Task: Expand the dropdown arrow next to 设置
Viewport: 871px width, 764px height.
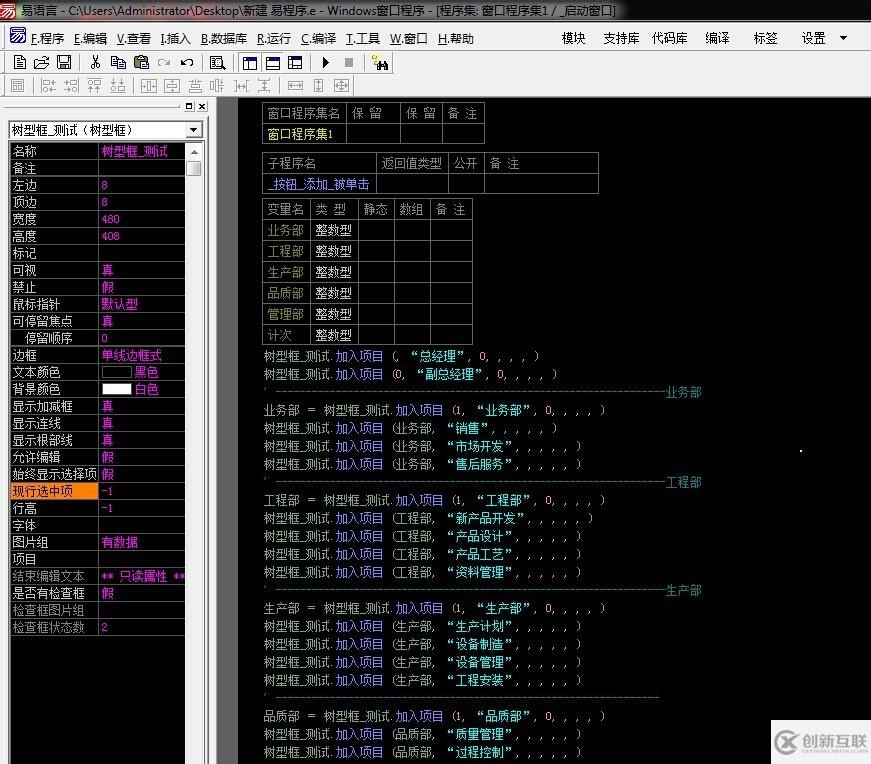Action: coord(843,38)
